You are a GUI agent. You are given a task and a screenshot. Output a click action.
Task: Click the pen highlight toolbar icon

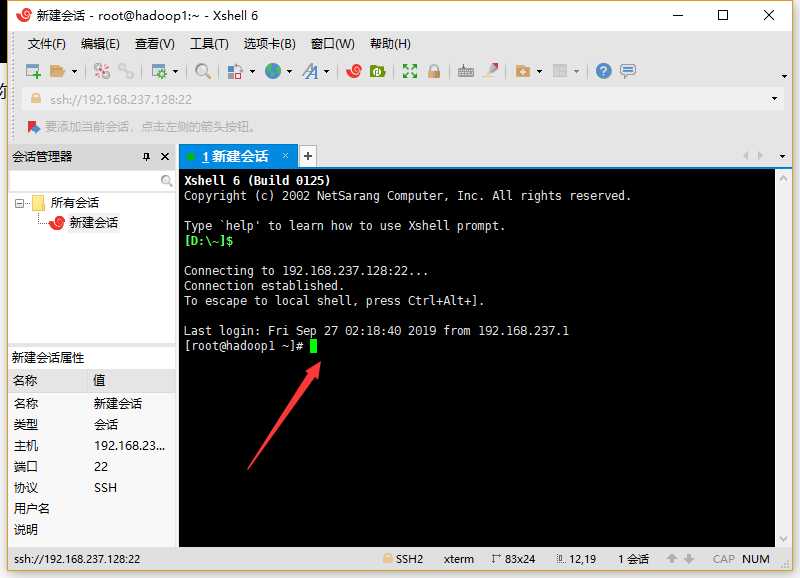(x=491, y=70)
